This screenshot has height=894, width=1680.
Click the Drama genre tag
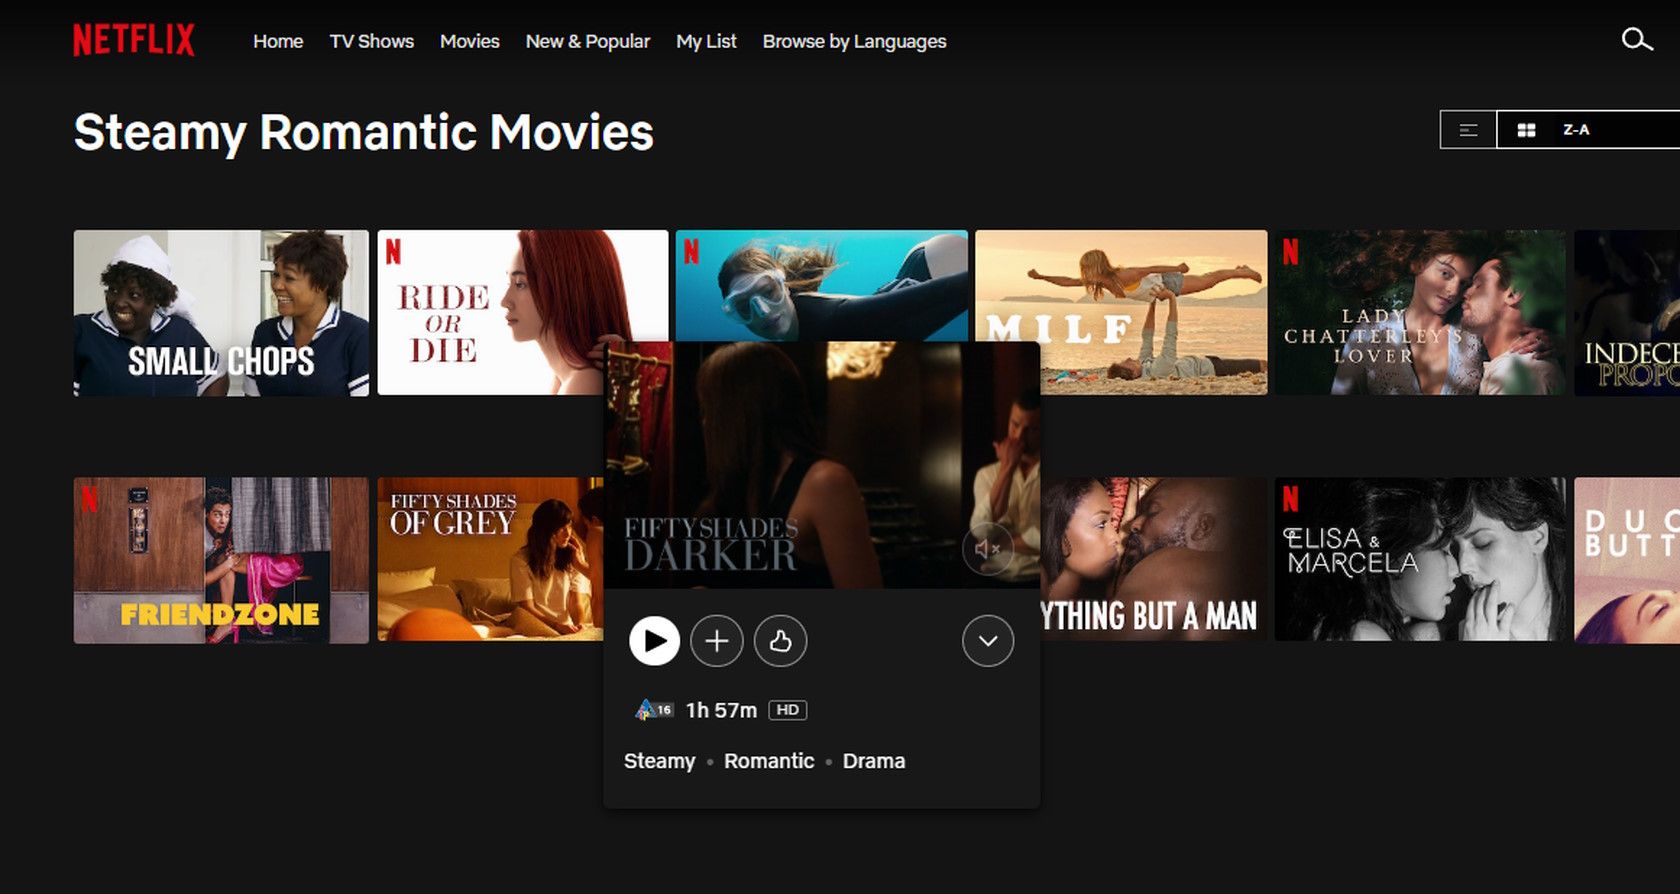[874, 761]
